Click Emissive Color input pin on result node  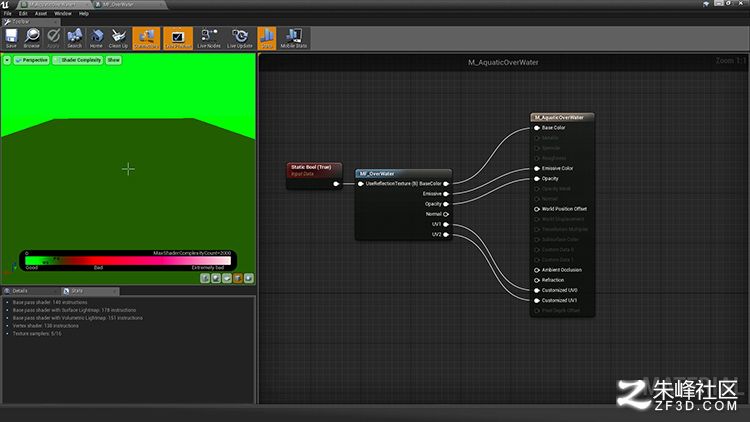pos(537,168)
